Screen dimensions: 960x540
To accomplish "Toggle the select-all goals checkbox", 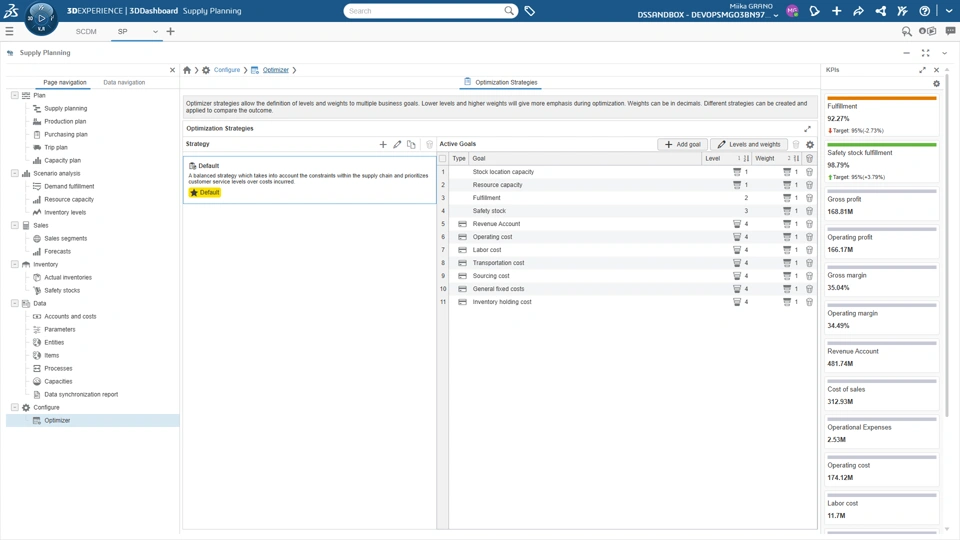I will pos(443,159).
